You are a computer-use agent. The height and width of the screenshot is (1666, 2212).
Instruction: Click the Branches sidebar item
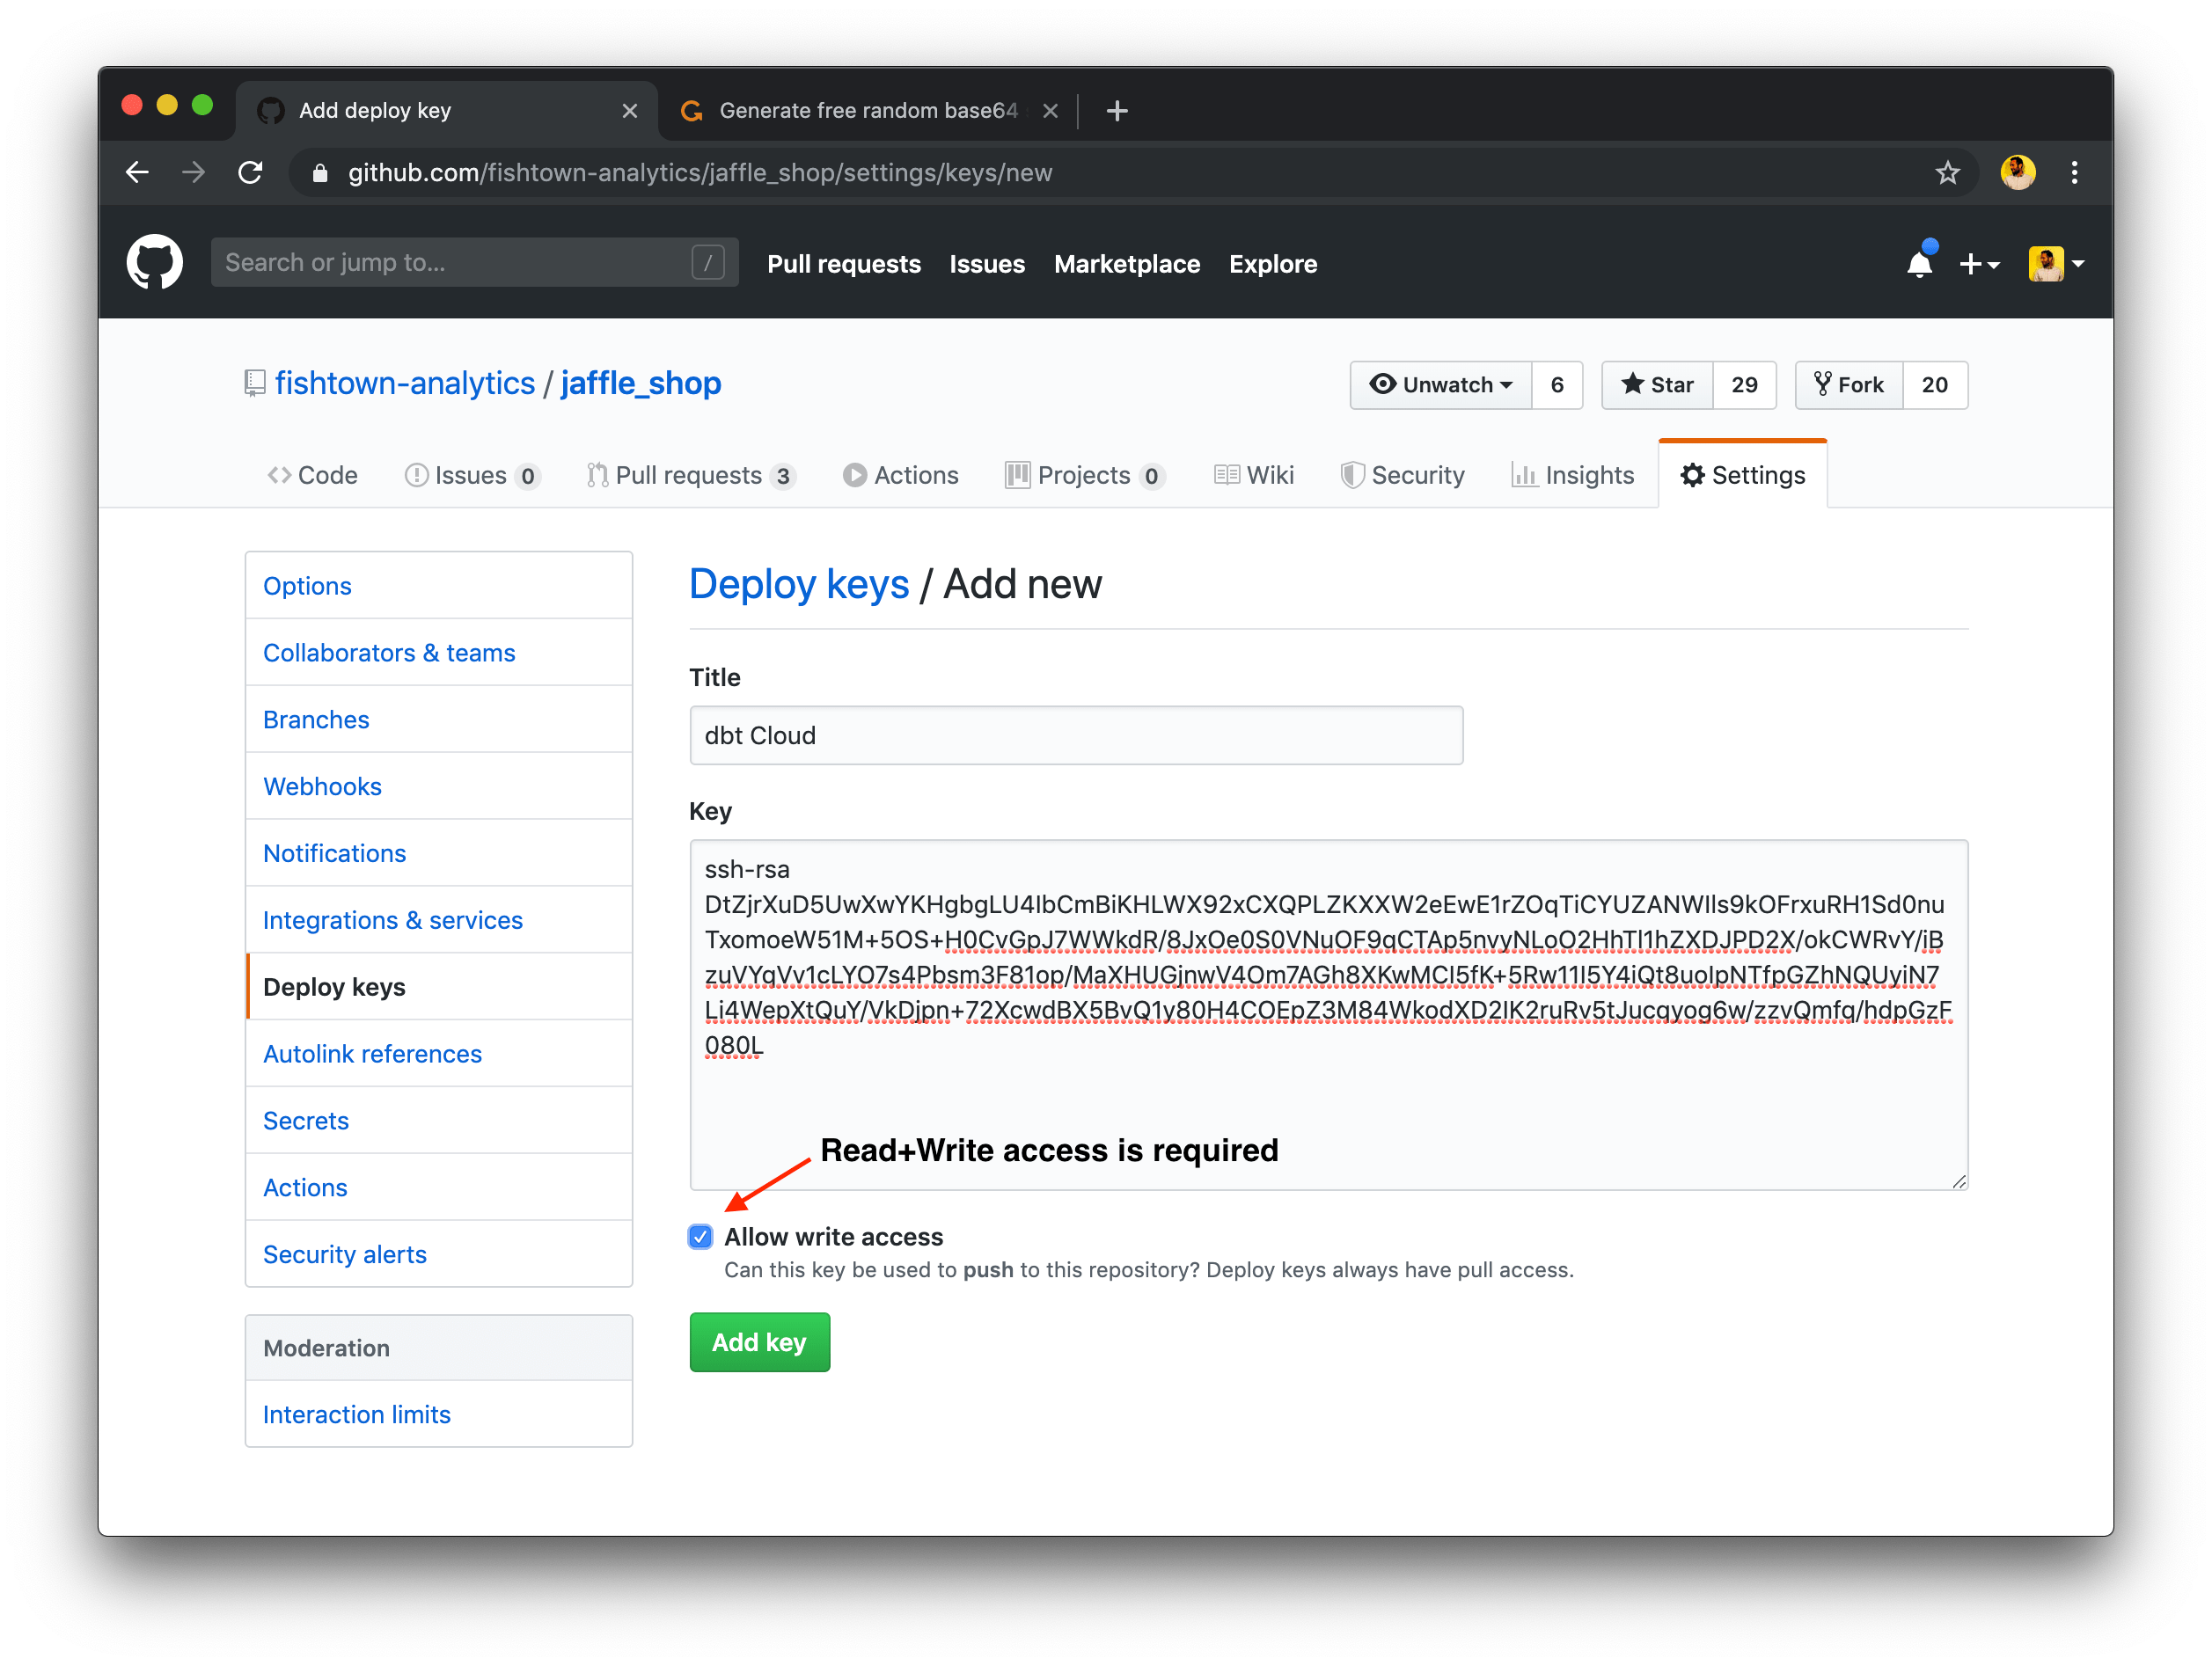pyautogui.click(x=317, y=720)
